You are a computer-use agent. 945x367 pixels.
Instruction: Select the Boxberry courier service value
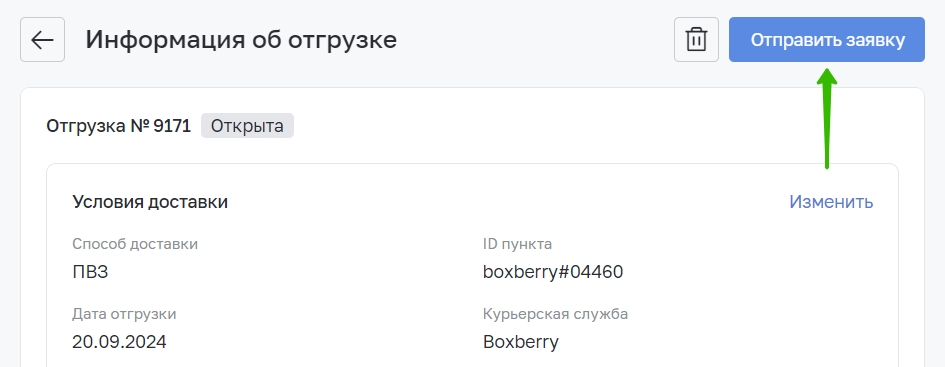coord(521,342)
